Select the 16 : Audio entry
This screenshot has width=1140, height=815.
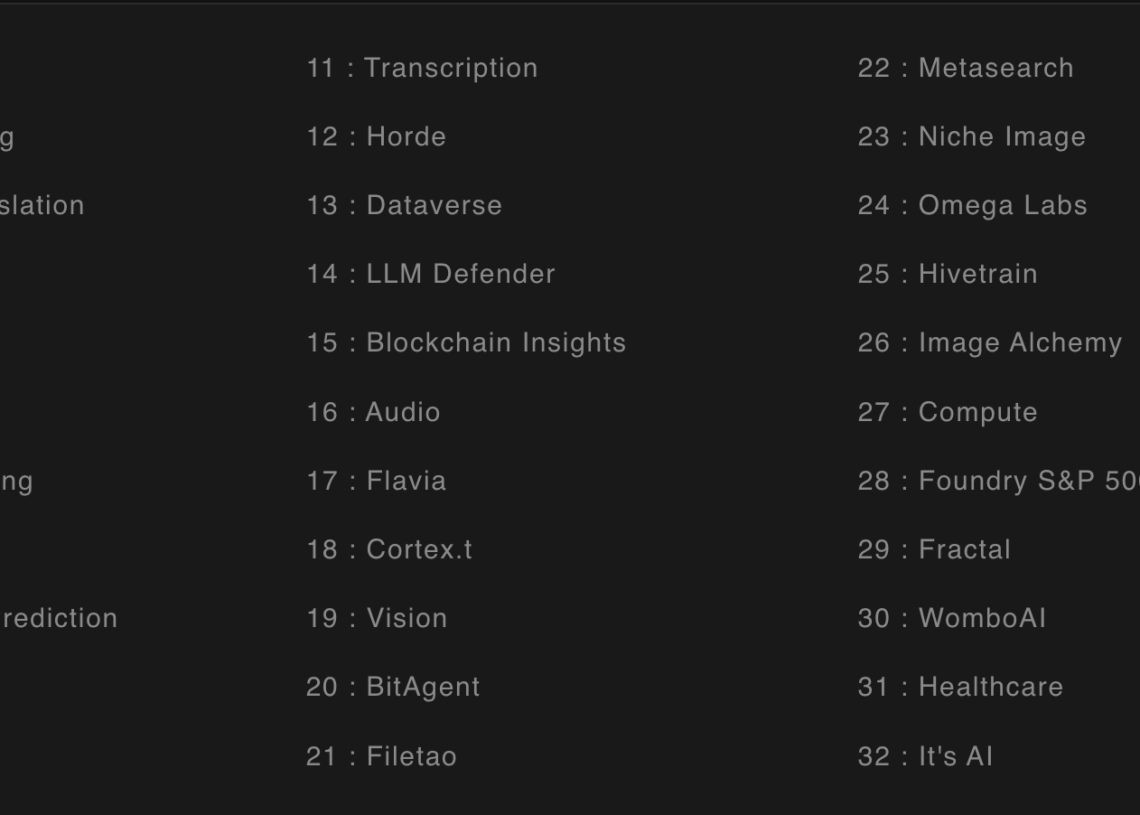tap(373, 412)
